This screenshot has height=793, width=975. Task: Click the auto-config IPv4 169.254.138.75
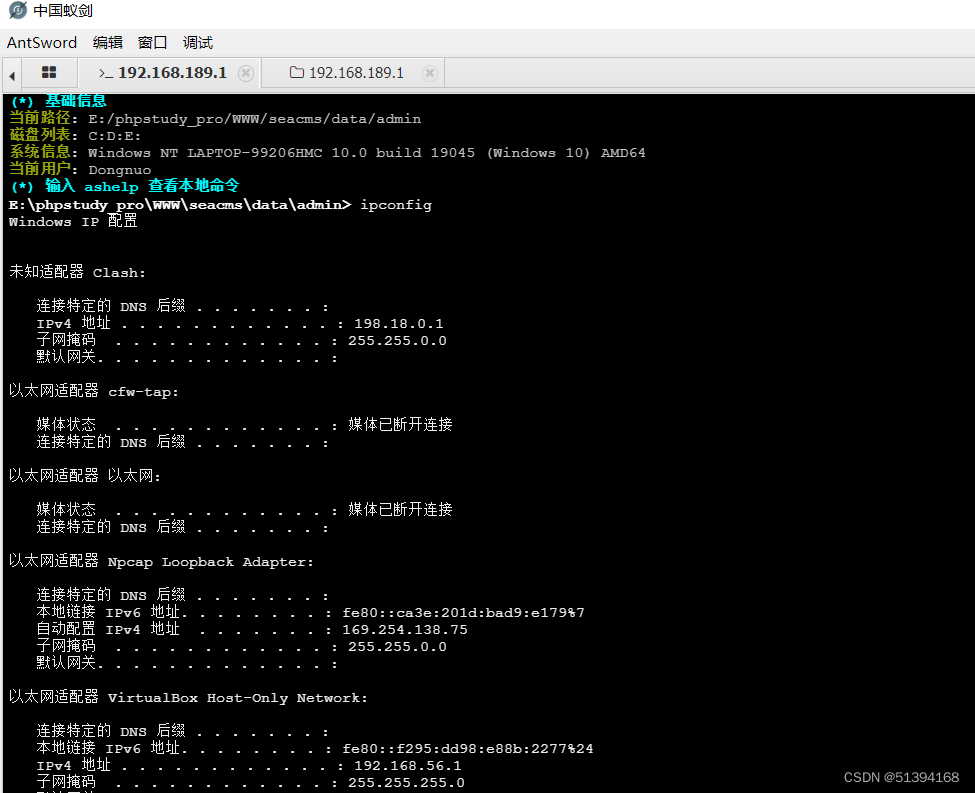tap(405, 629)
